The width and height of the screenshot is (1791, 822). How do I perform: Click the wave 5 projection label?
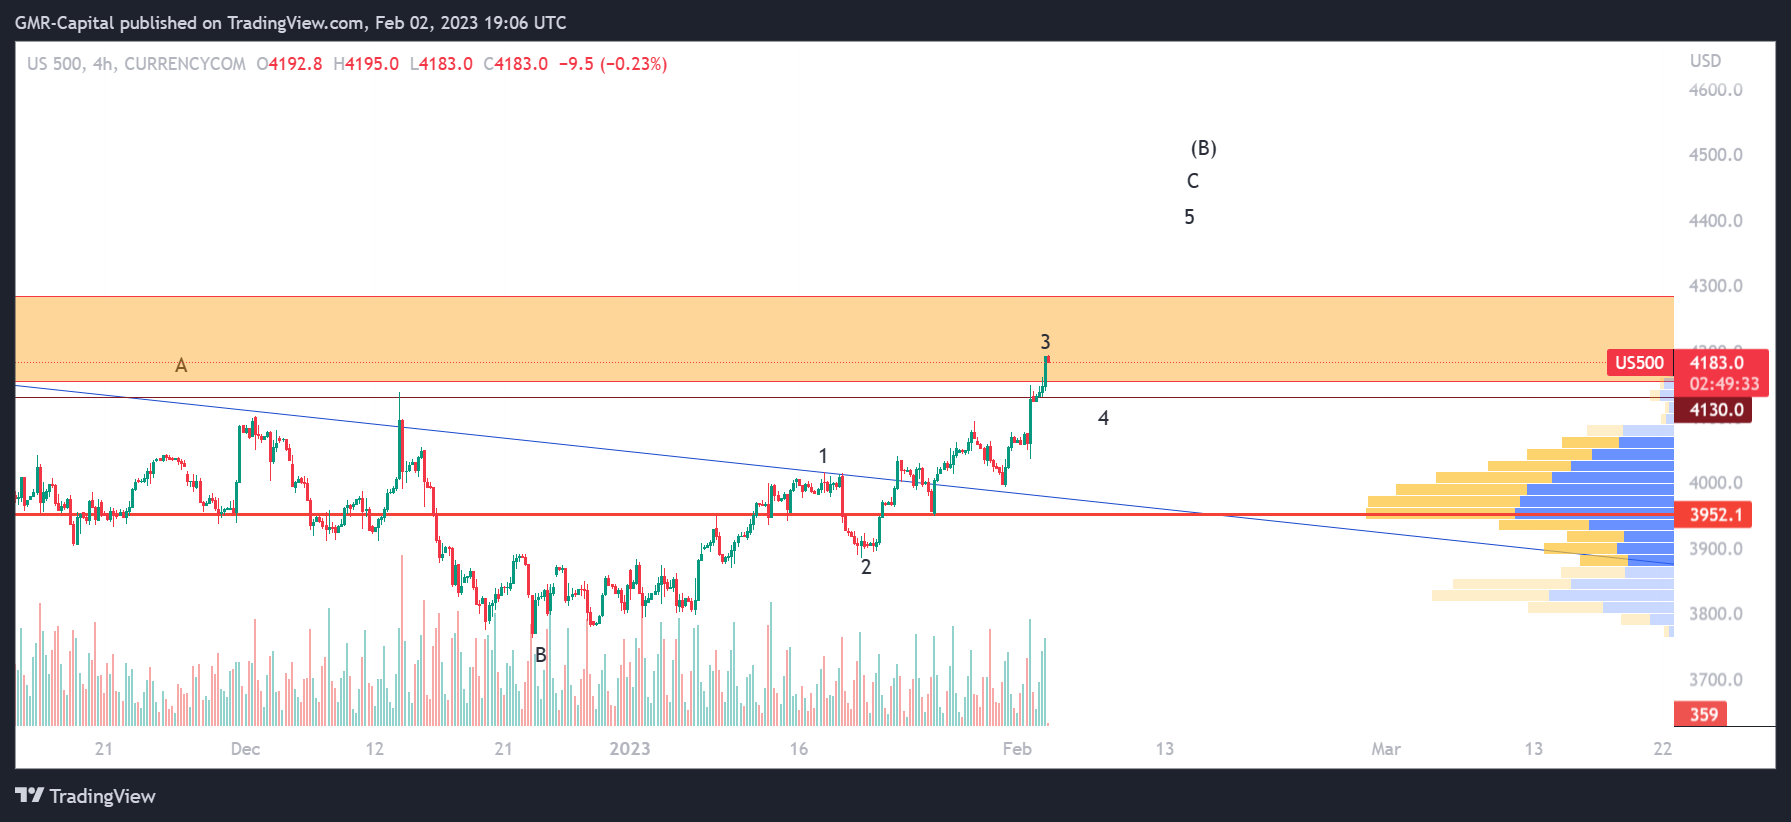(x=1189, y=217)
